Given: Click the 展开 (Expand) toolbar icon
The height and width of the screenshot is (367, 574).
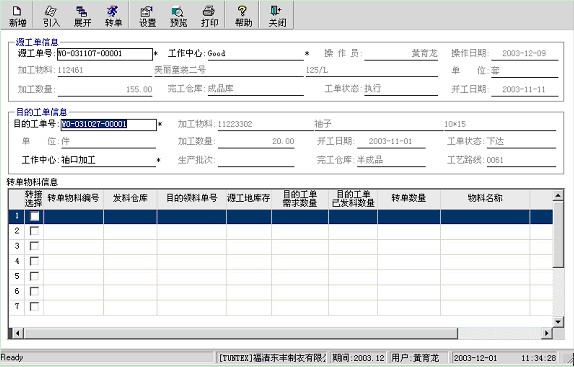Looking at the screenshot, I should (82, 16).
